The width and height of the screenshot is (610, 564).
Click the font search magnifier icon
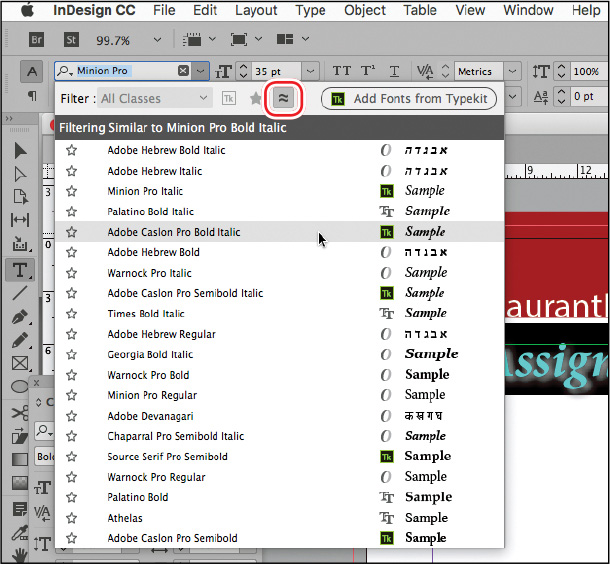coord(64,71)
